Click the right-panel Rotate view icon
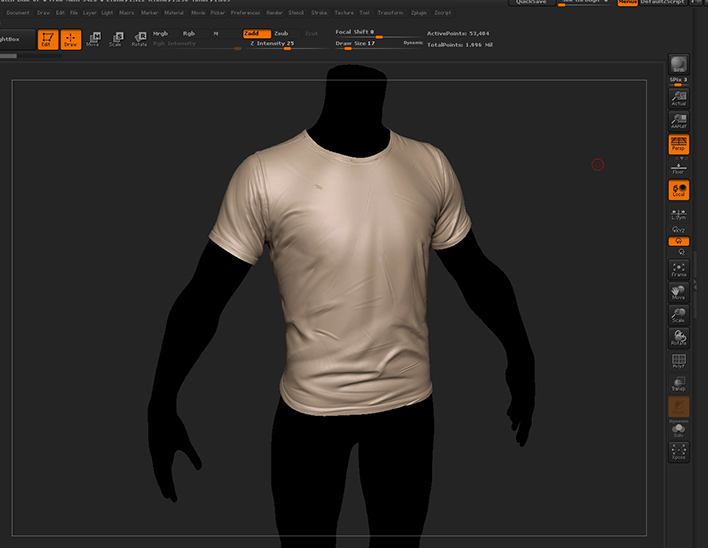The width and height of the screenshot is (708, 548). tap(678, 338)
